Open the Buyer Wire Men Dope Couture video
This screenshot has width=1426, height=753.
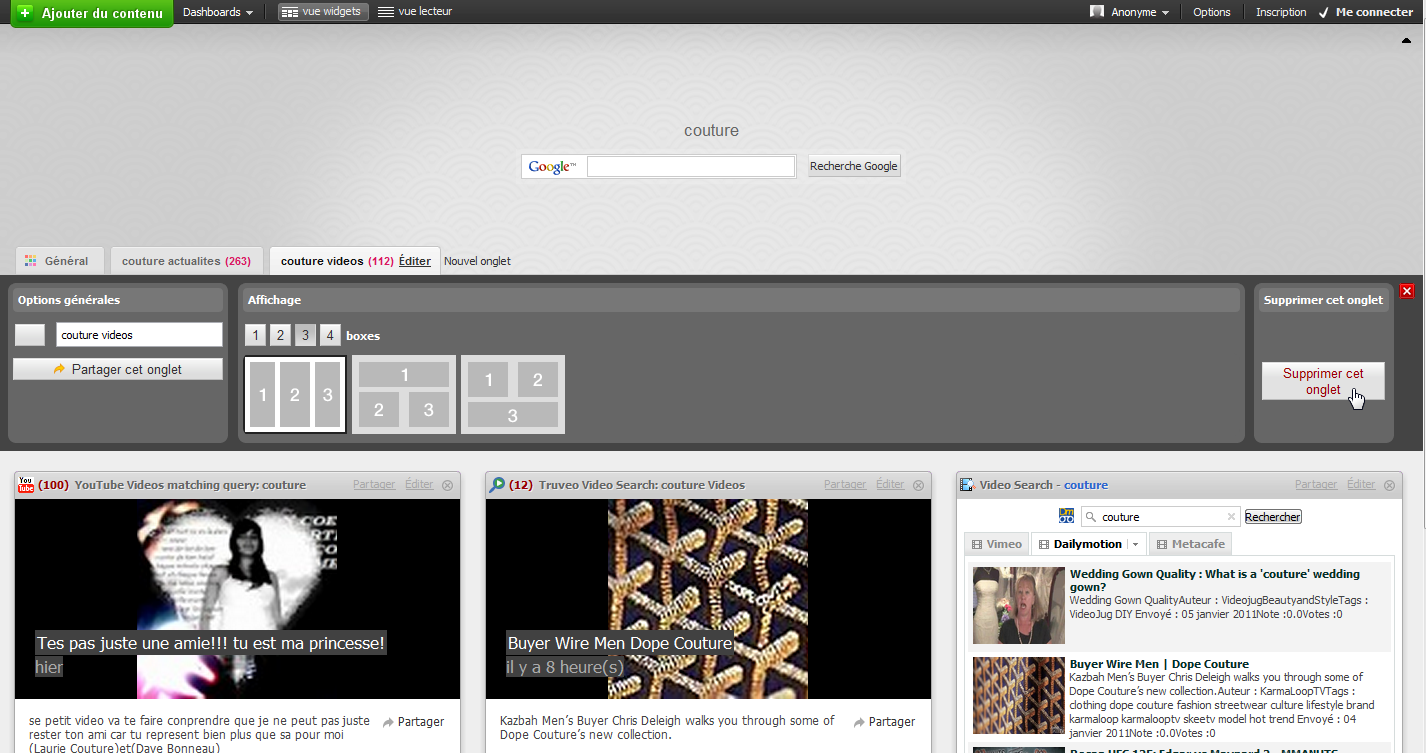tap(620, 643)
